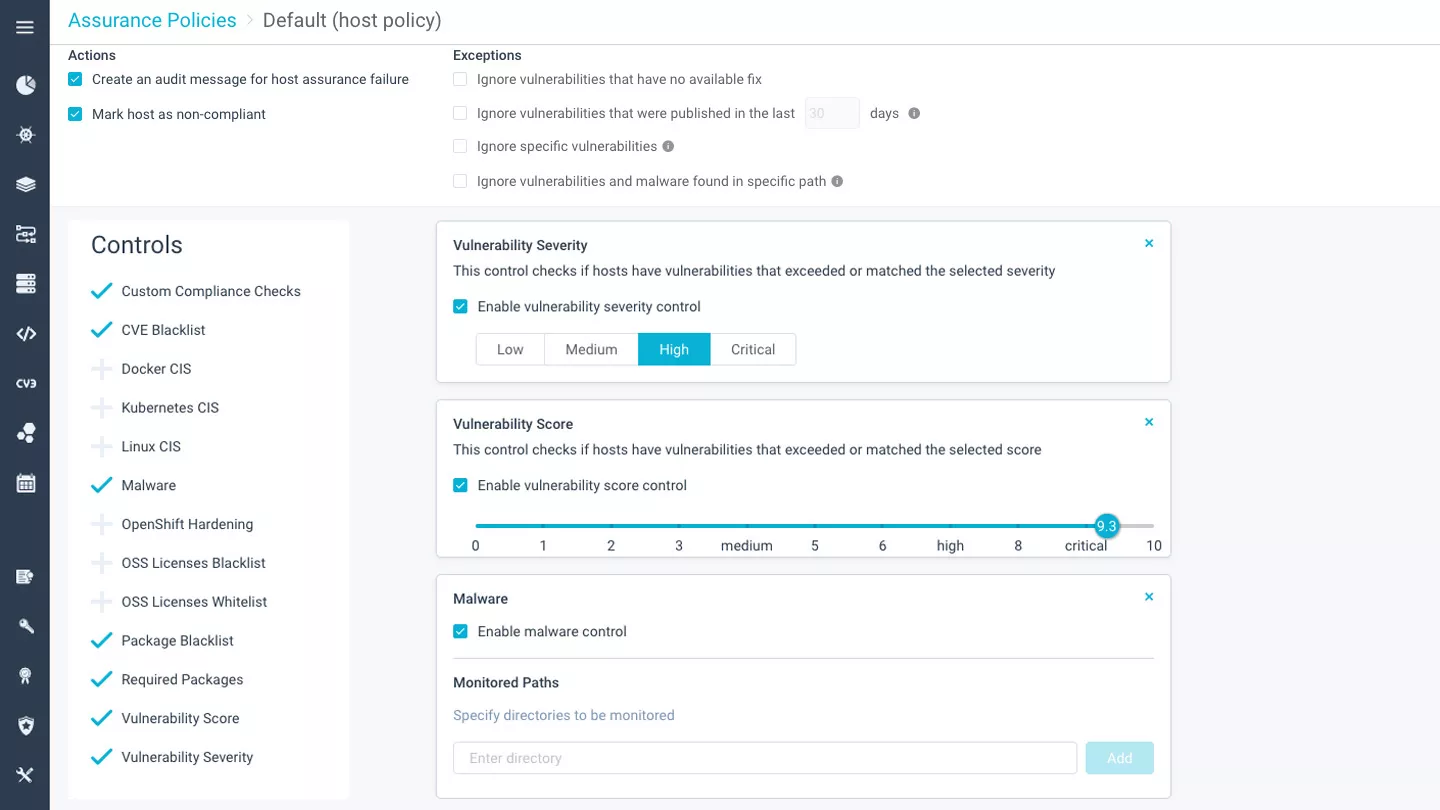Click the Default (host policy) breadcrumb title

[x=352, y=20]
